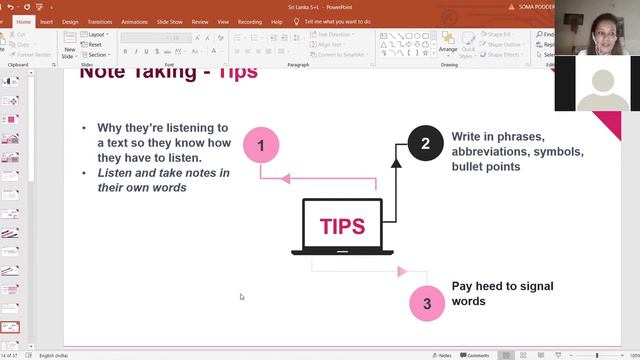This screenshot has height=360, width=640.
Task: Select the triangle shape in the shapes gallery
Action: (384, 44)
